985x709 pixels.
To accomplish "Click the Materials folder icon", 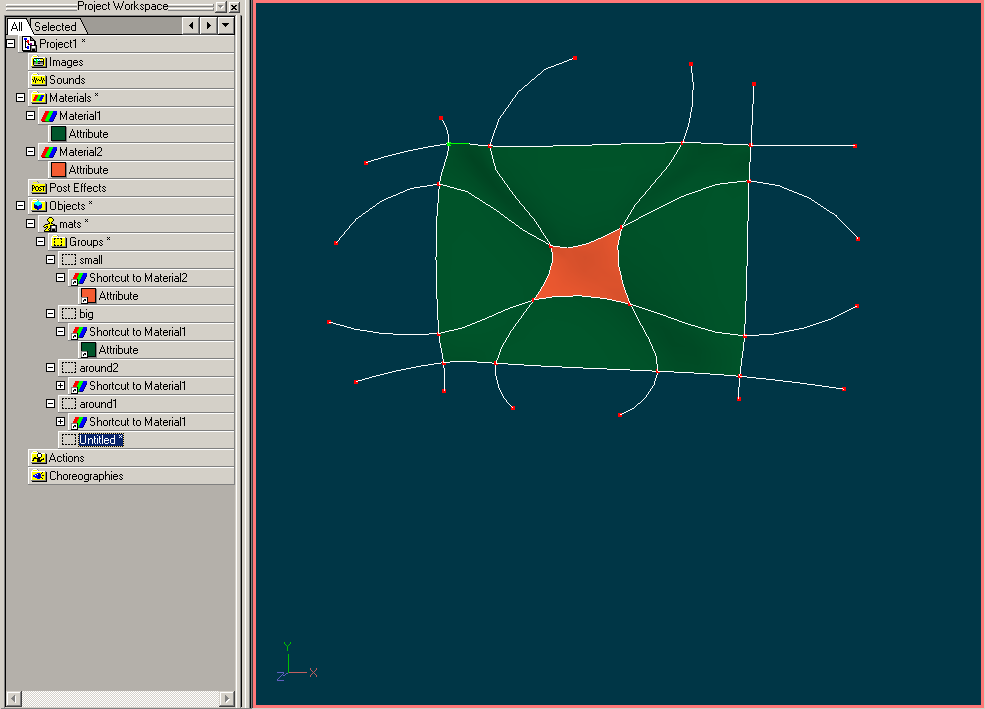I will tap(39, 98).
